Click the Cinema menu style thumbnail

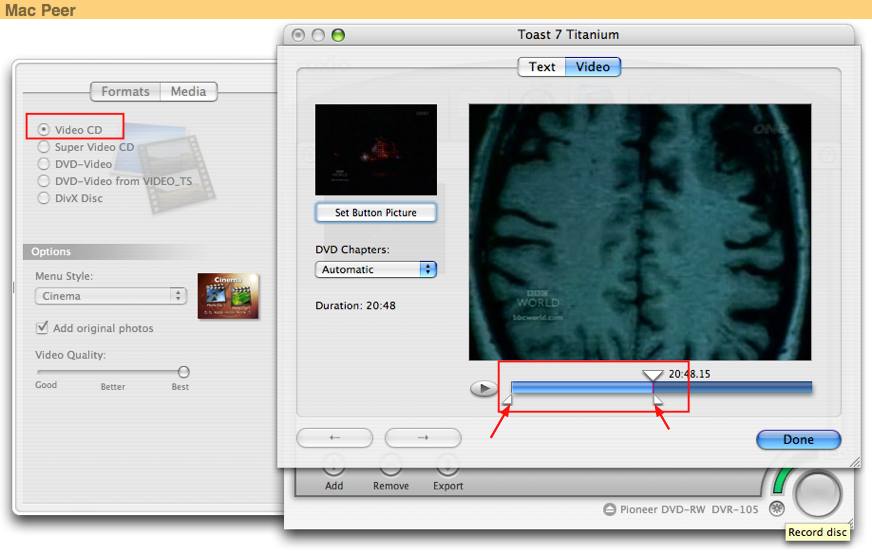pos(229,295)
